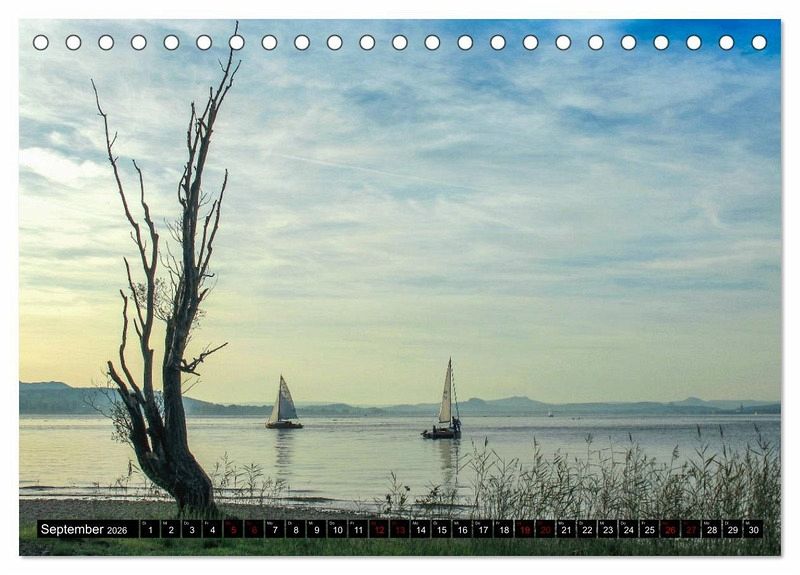Click the last spiral binding hole
Image resolution: width=800 pixels, height=575 pixels.
coord(759,42)
